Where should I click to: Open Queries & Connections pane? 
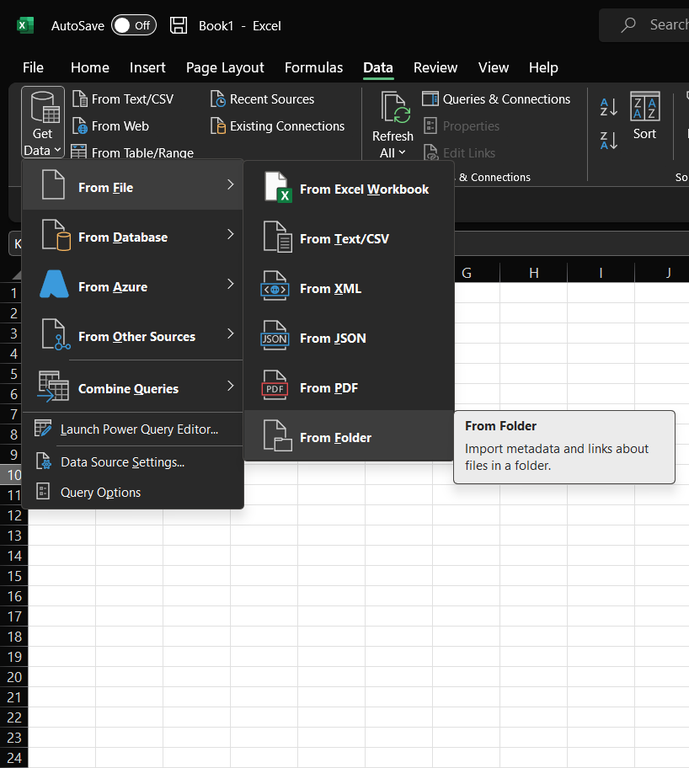(496, 99)
